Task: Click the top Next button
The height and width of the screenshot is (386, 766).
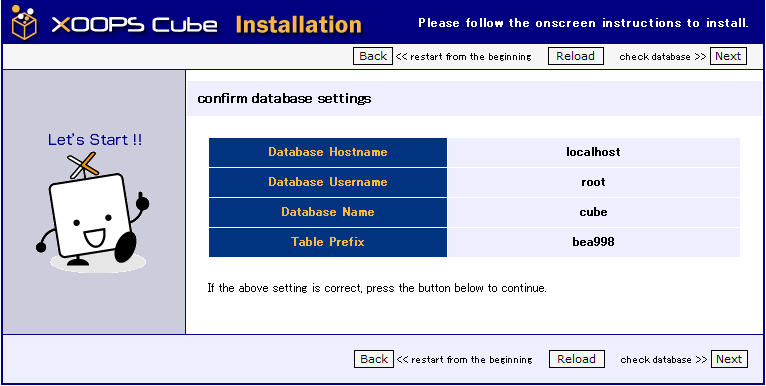Action: 728,56
